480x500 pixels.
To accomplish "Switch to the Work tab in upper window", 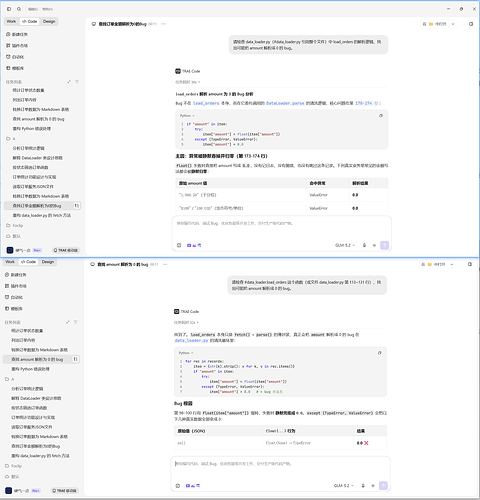I will [x=11, y=21].
